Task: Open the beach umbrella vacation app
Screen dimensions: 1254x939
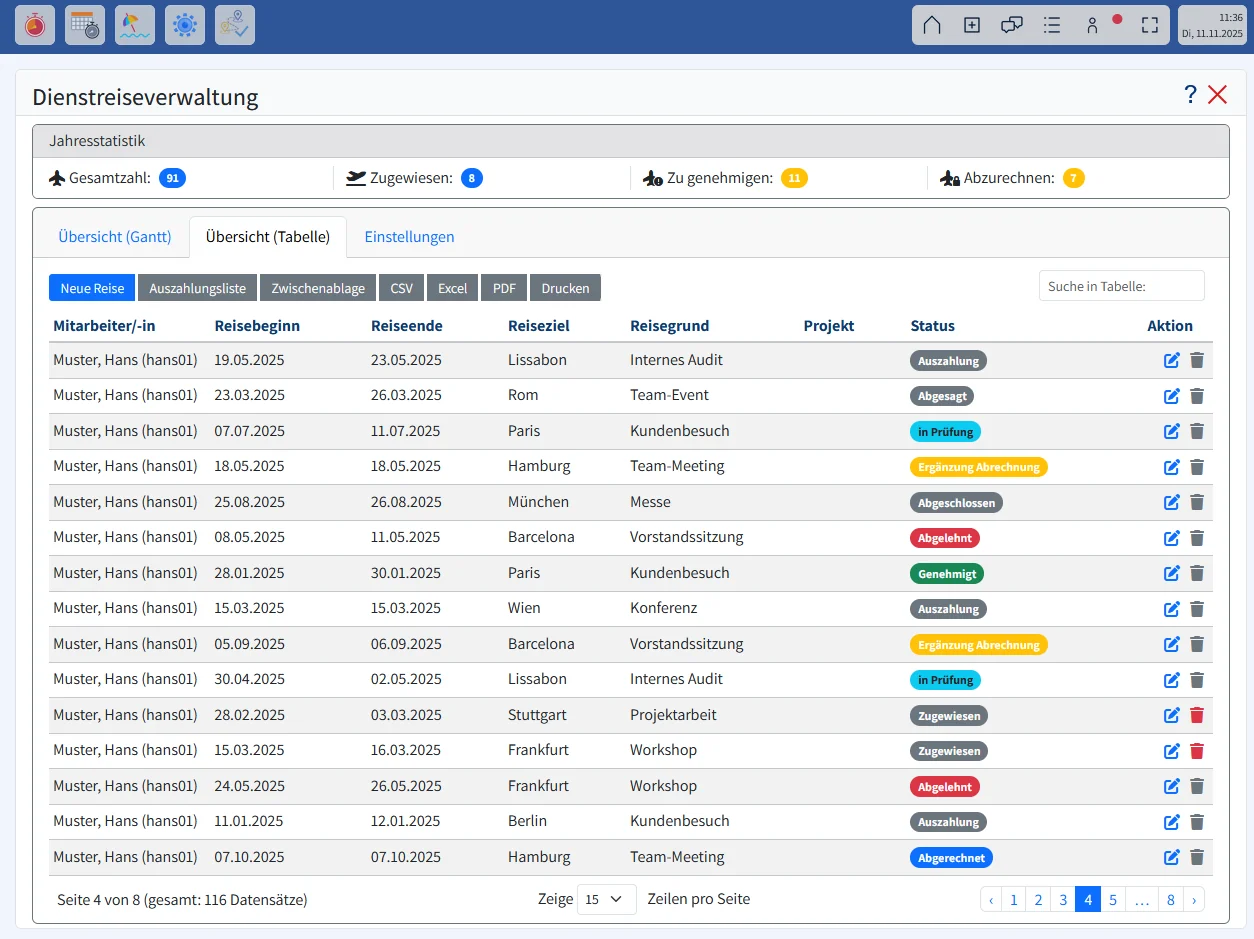Action: pyautogui.click(x=135, y=25)
